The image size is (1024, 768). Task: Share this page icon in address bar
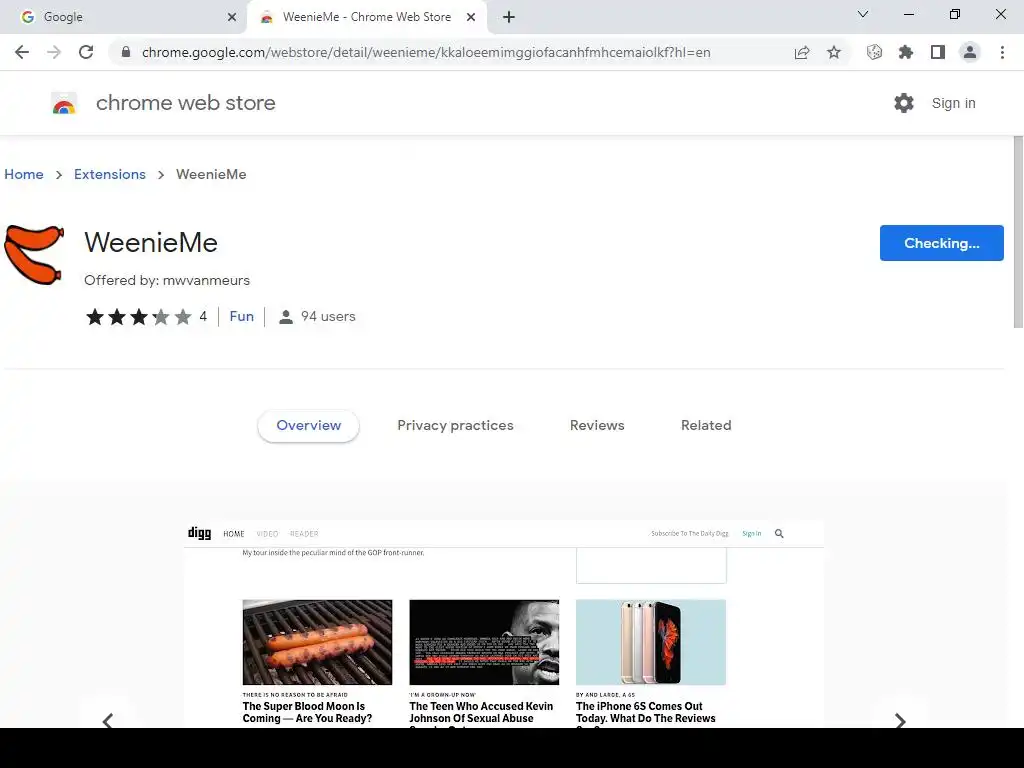pyautogui.click(x=802, y=52)
